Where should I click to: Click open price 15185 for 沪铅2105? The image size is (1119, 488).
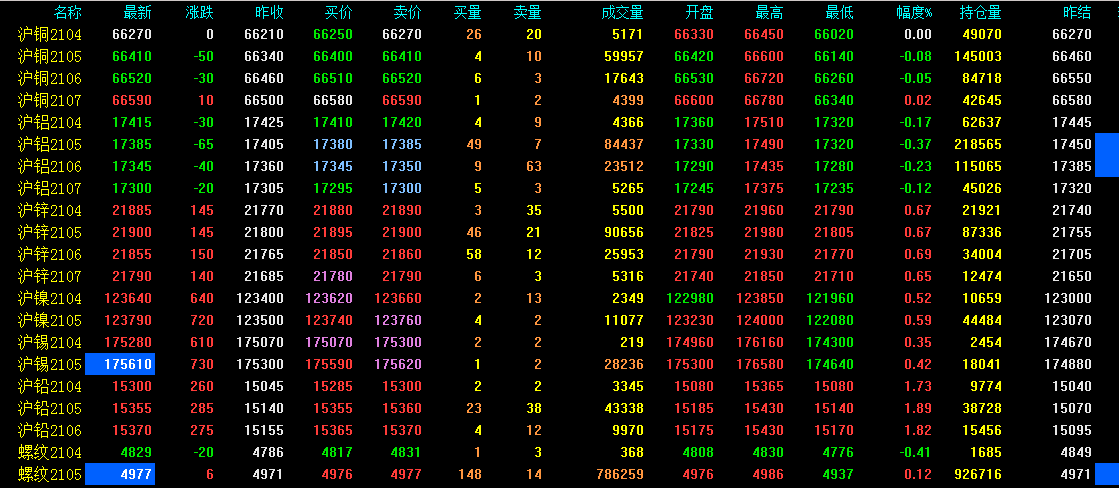pyautogui.click(x=694, y=410)
